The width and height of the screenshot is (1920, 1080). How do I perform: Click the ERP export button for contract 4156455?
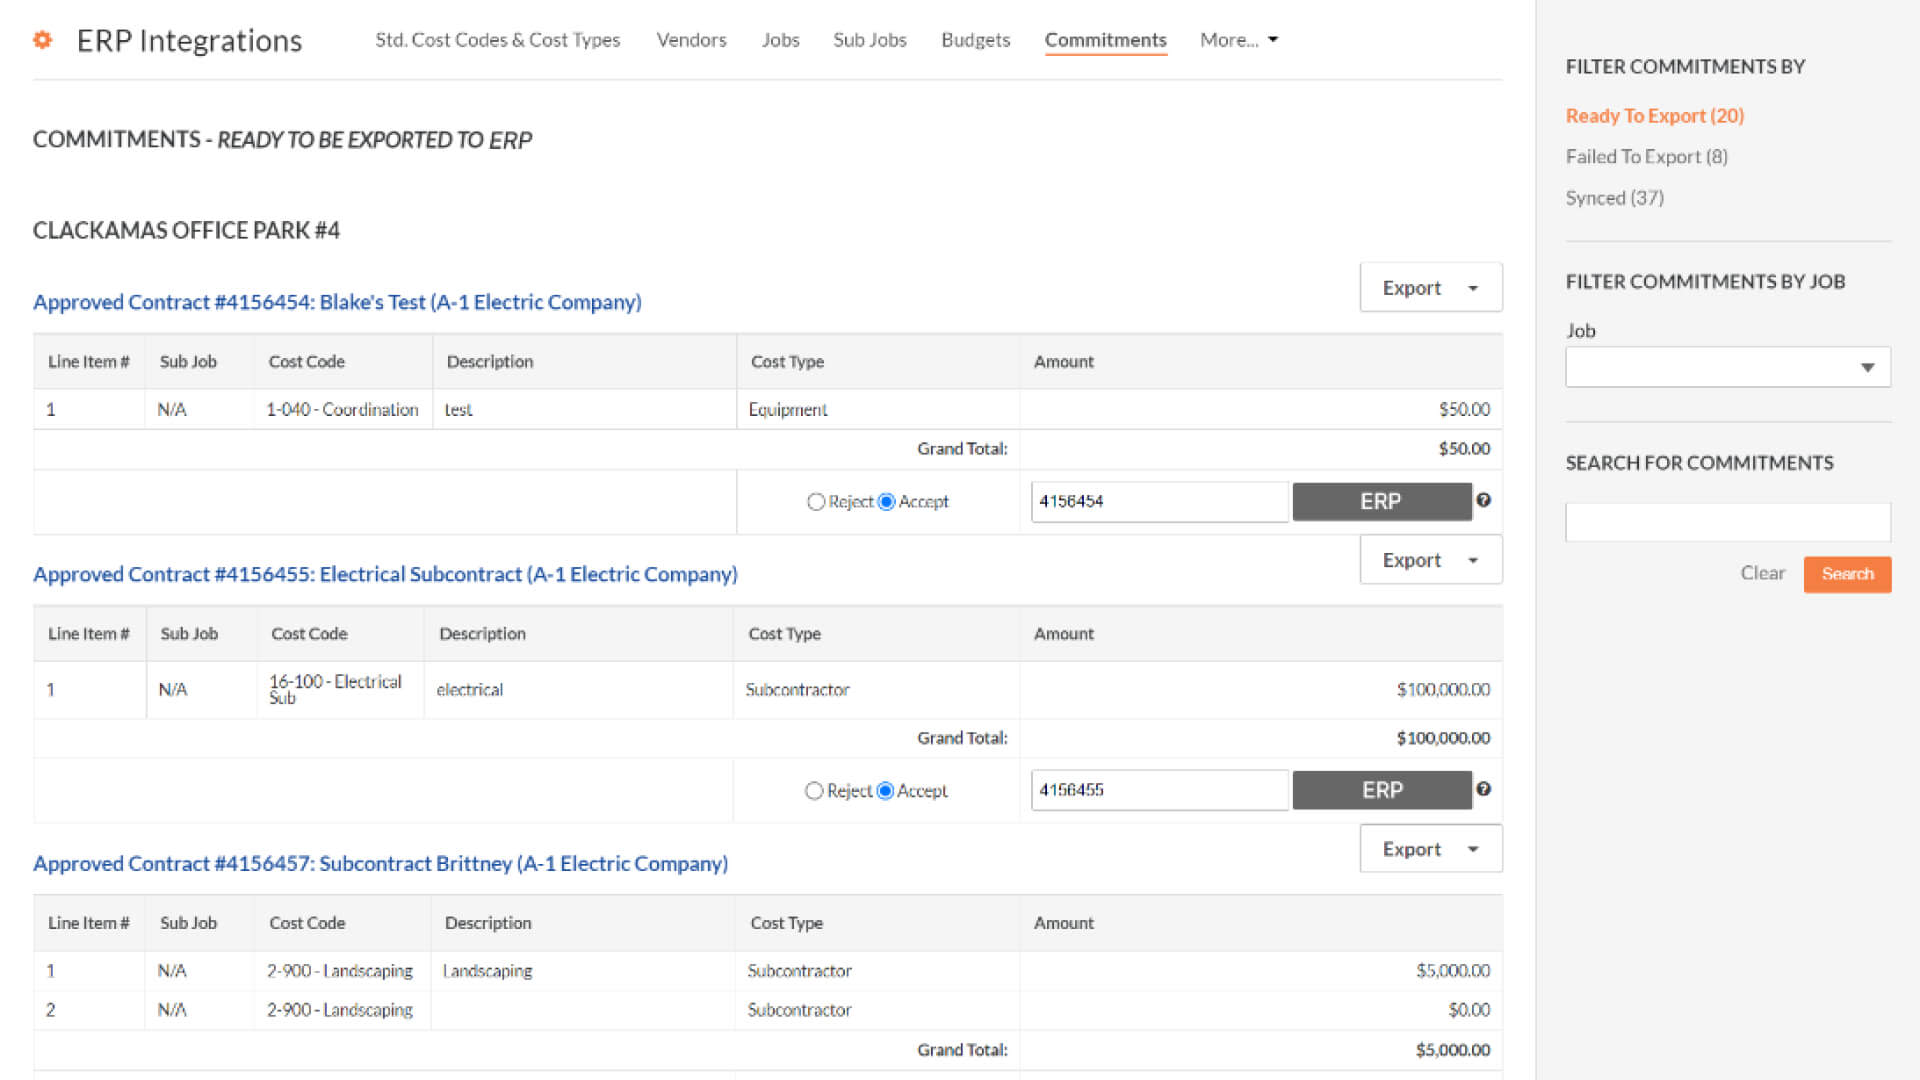1381,789
